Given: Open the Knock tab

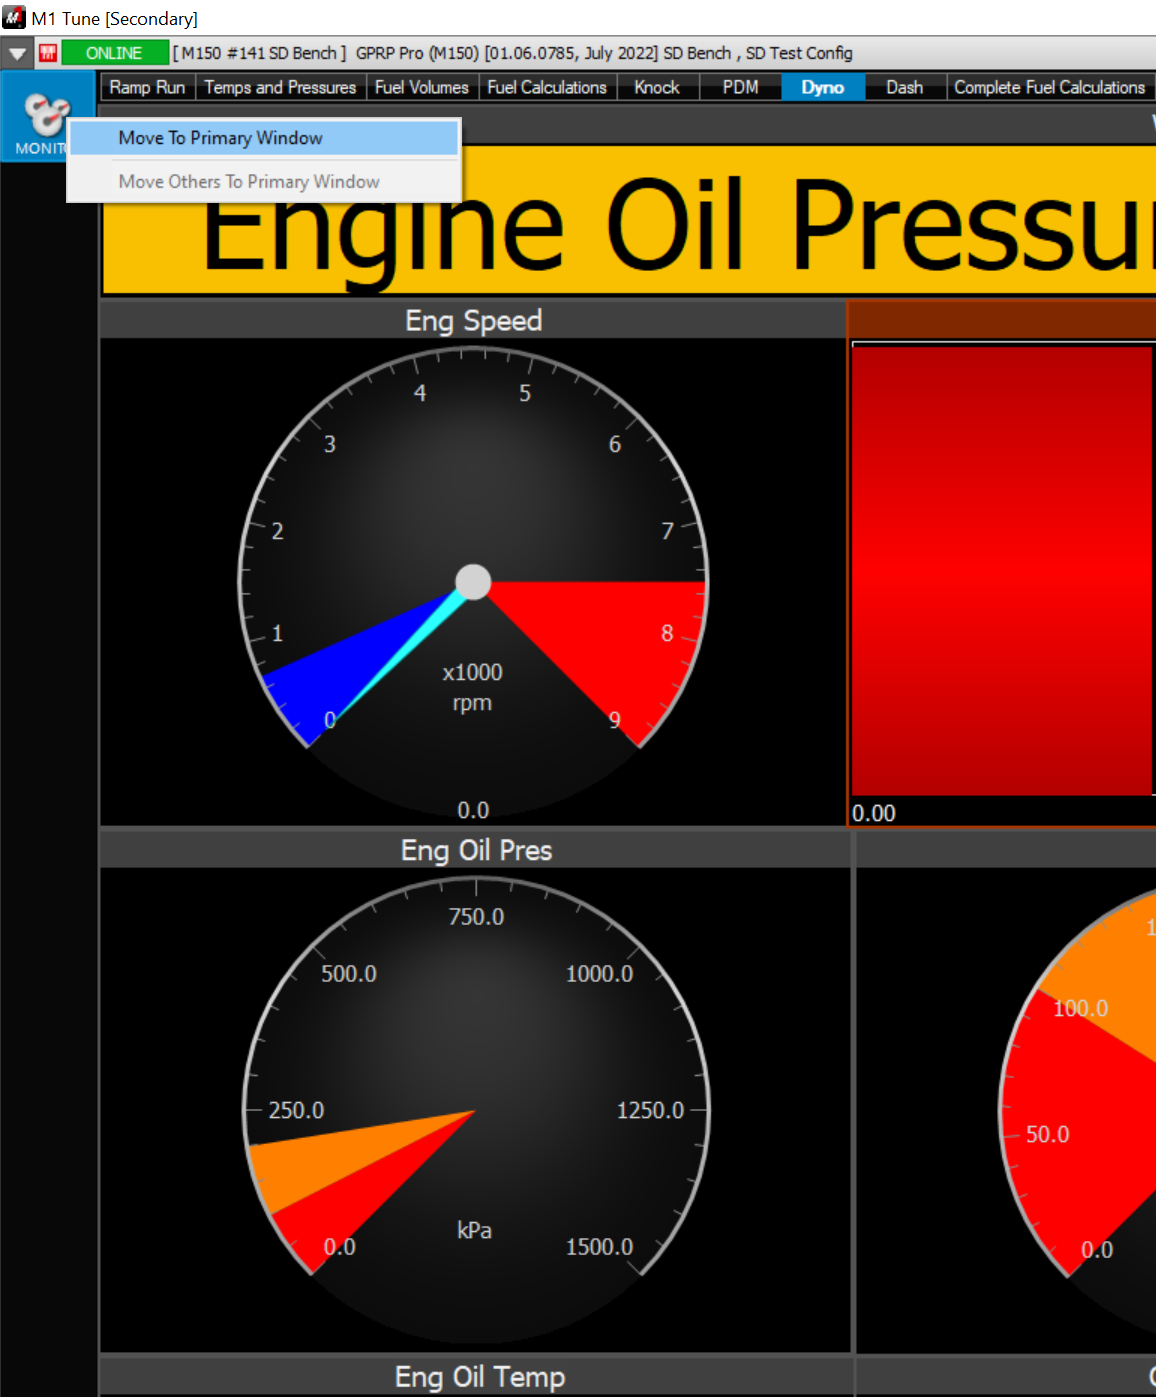Looking at the screenshot, I should (656, 88).
